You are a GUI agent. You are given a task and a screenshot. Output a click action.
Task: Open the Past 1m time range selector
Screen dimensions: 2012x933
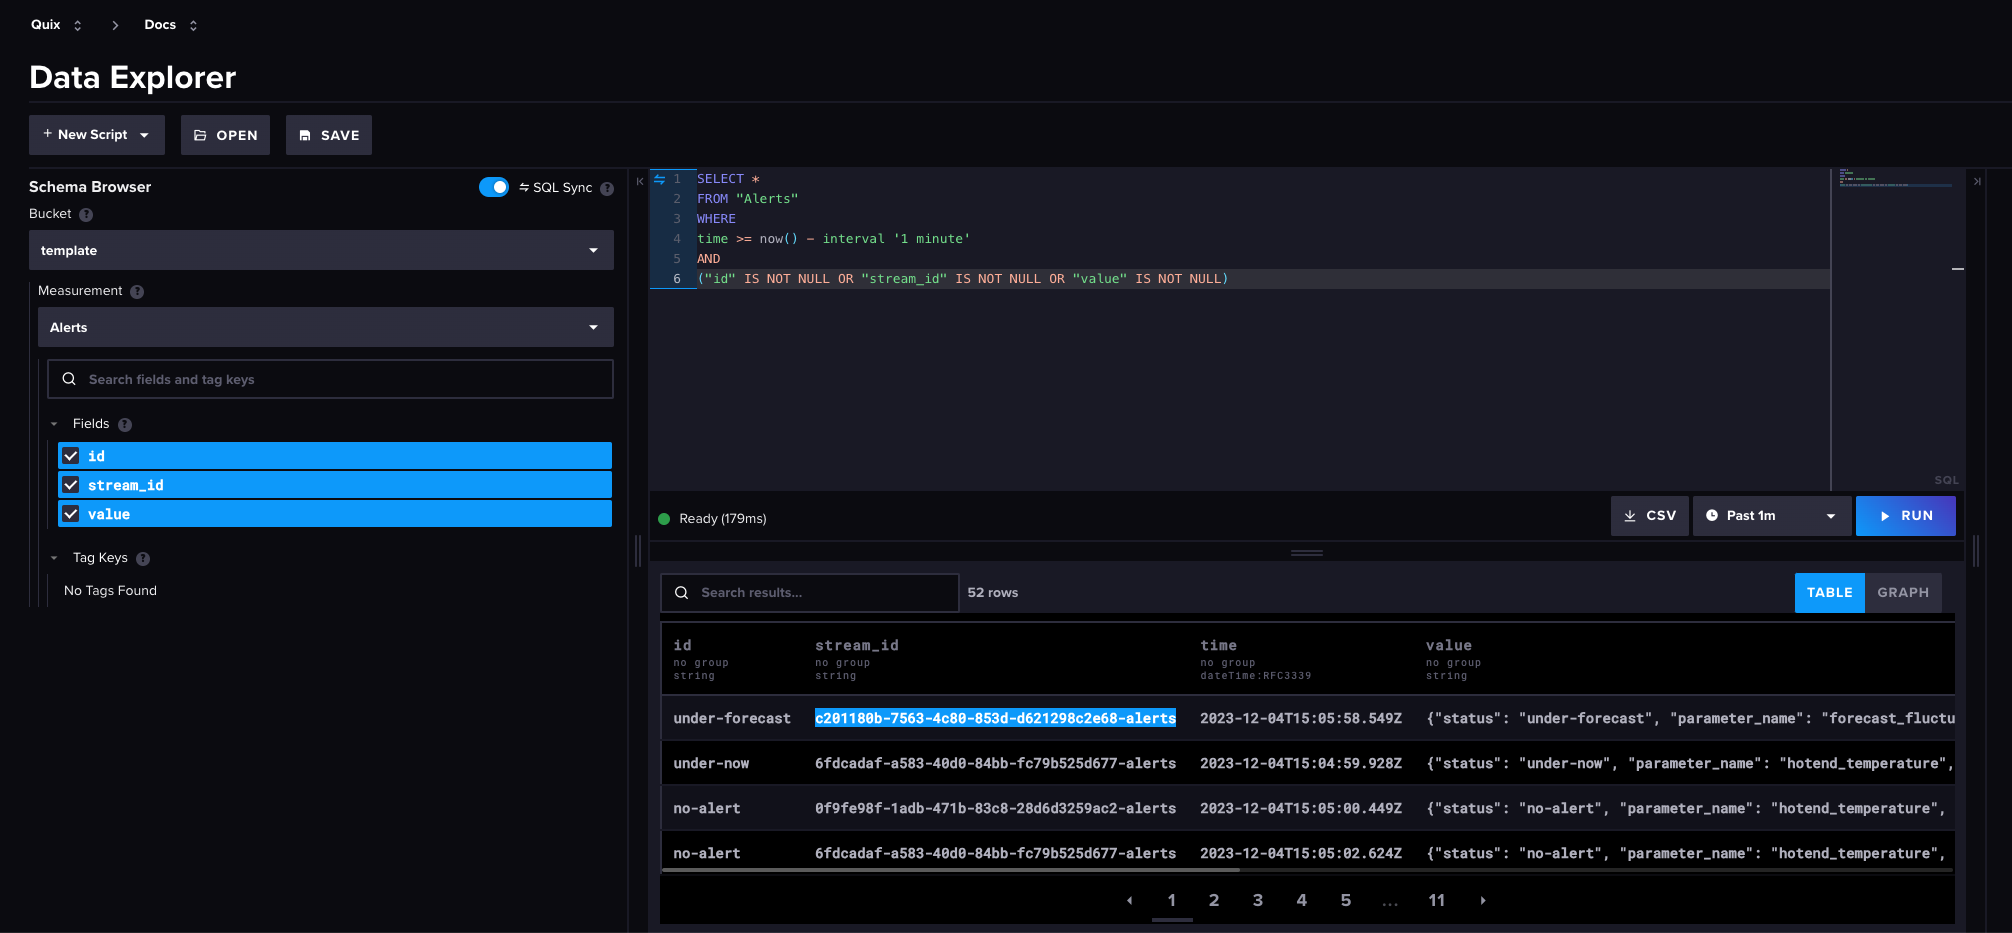point(1771,515)
